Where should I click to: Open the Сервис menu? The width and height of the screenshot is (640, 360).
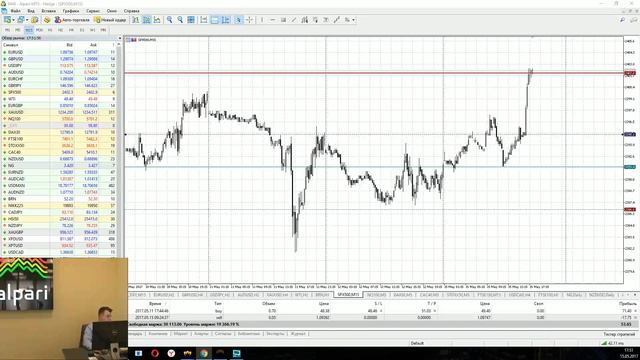[x=93, y=11]
